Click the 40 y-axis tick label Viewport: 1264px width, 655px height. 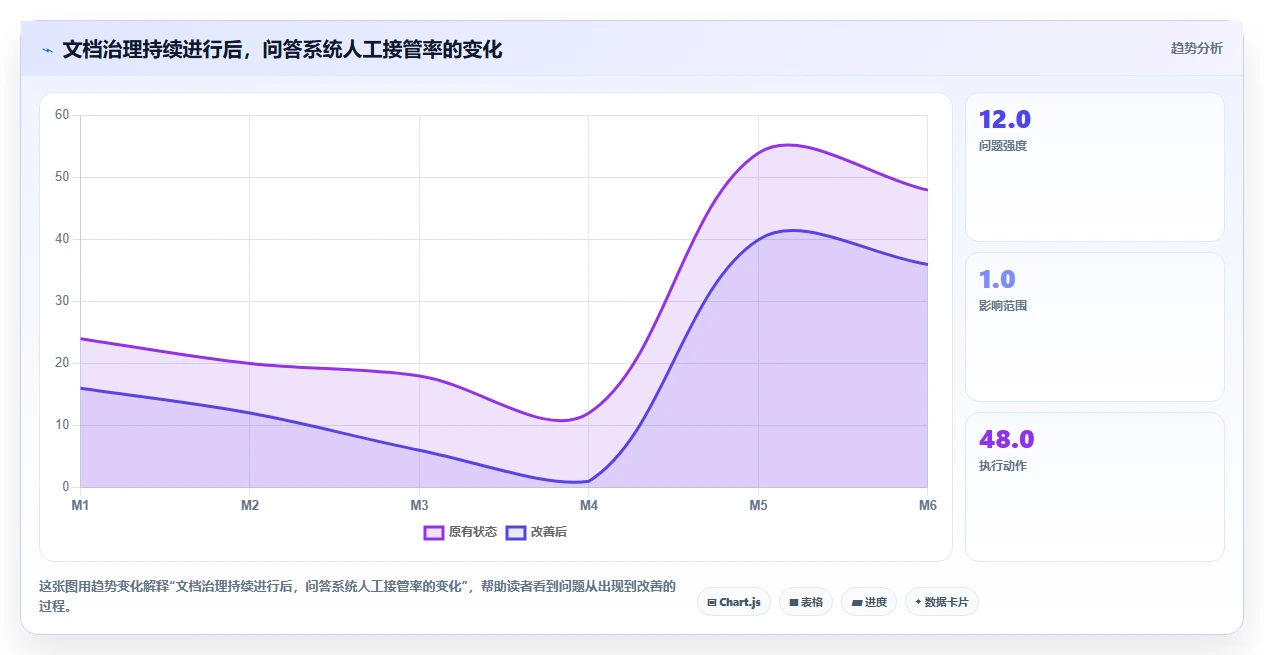pyautogui.click(x=62, y=239)
